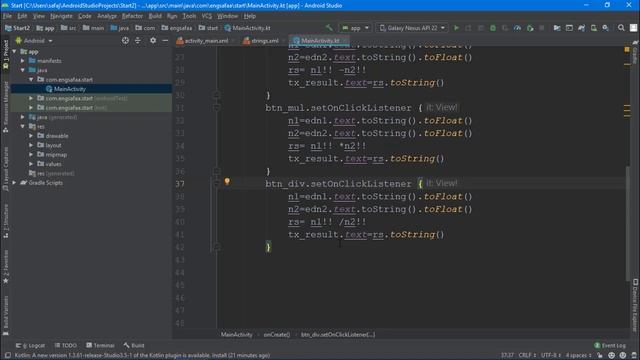Toggle the Structure side tab
This screenshot has height=360, width=640.
point(6,222)
